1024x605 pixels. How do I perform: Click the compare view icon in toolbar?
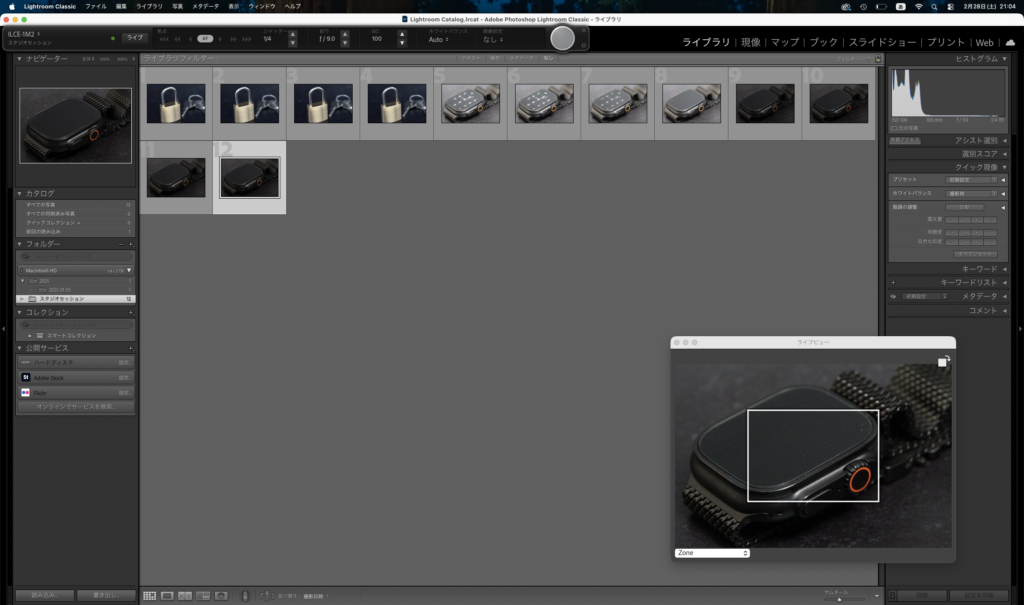(x=186, y=596)
